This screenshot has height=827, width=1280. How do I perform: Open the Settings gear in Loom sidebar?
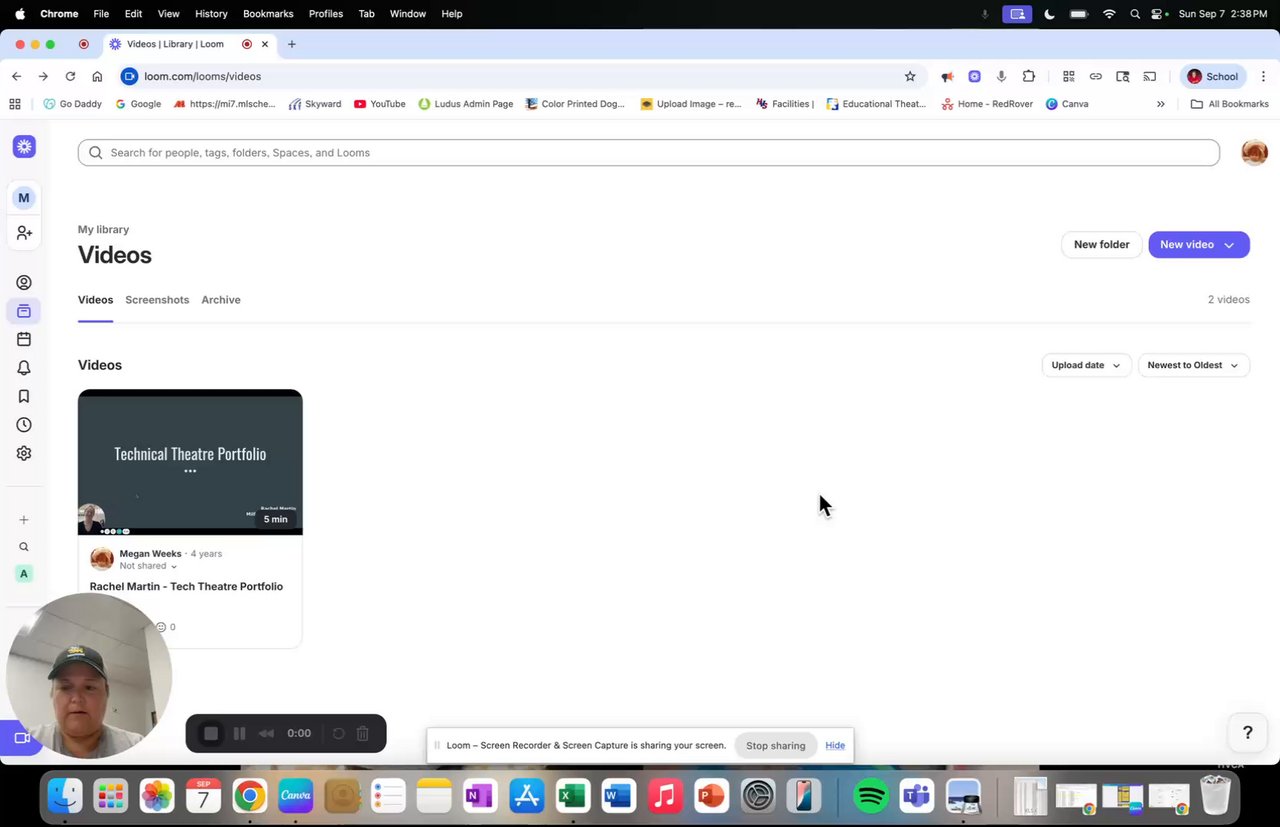click(24, 453)
